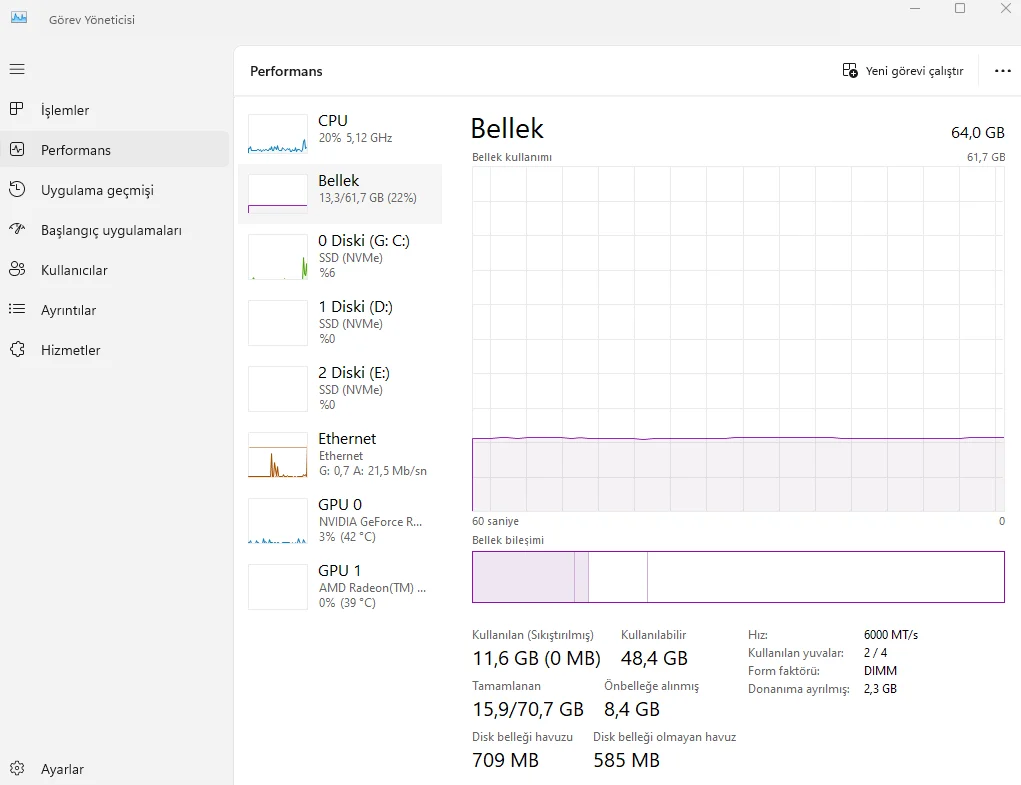Click the Bellek heading title
This screenshot has width=1021, height=785.
pyautogui.click(x=507, y=128)
